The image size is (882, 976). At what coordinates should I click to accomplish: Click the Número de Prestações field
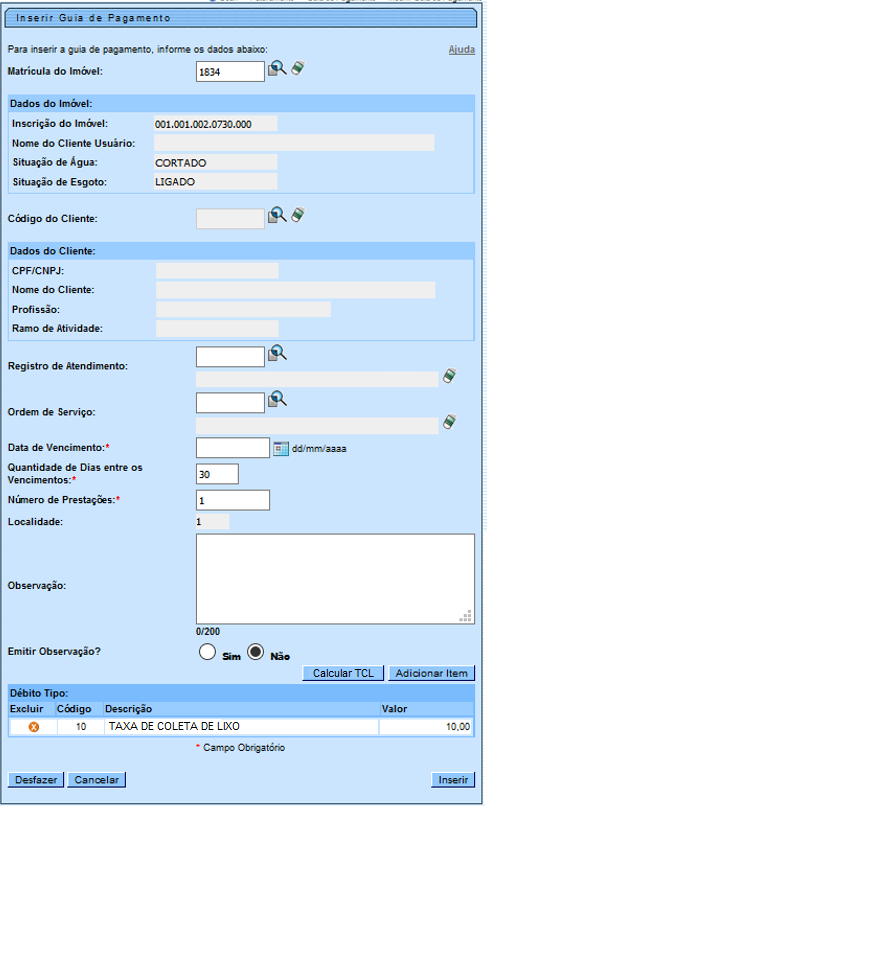pyautogui.click(x=232, y=500)
